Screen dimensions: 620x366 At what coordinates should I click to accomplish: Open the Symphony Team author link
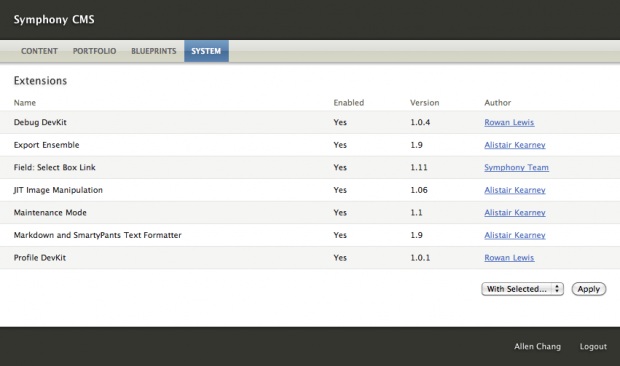click(516, 167)
